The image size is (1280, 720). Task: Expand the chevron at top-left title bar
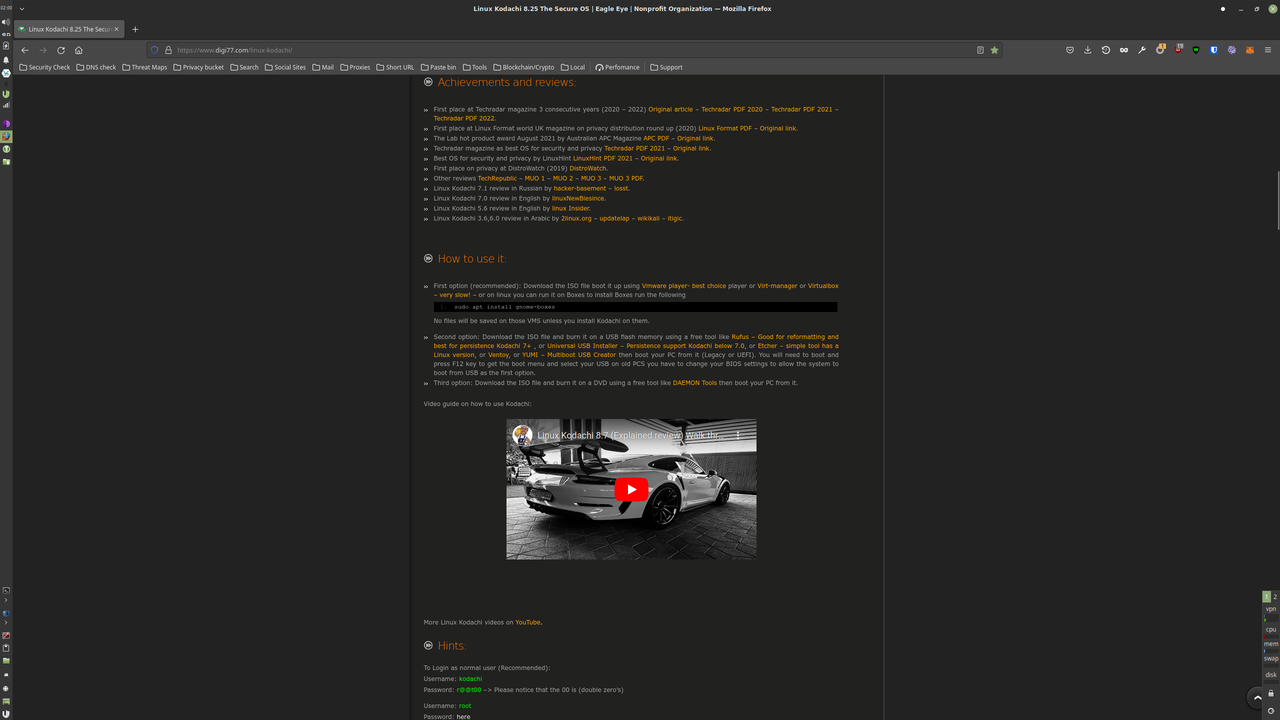pos(22,9)
